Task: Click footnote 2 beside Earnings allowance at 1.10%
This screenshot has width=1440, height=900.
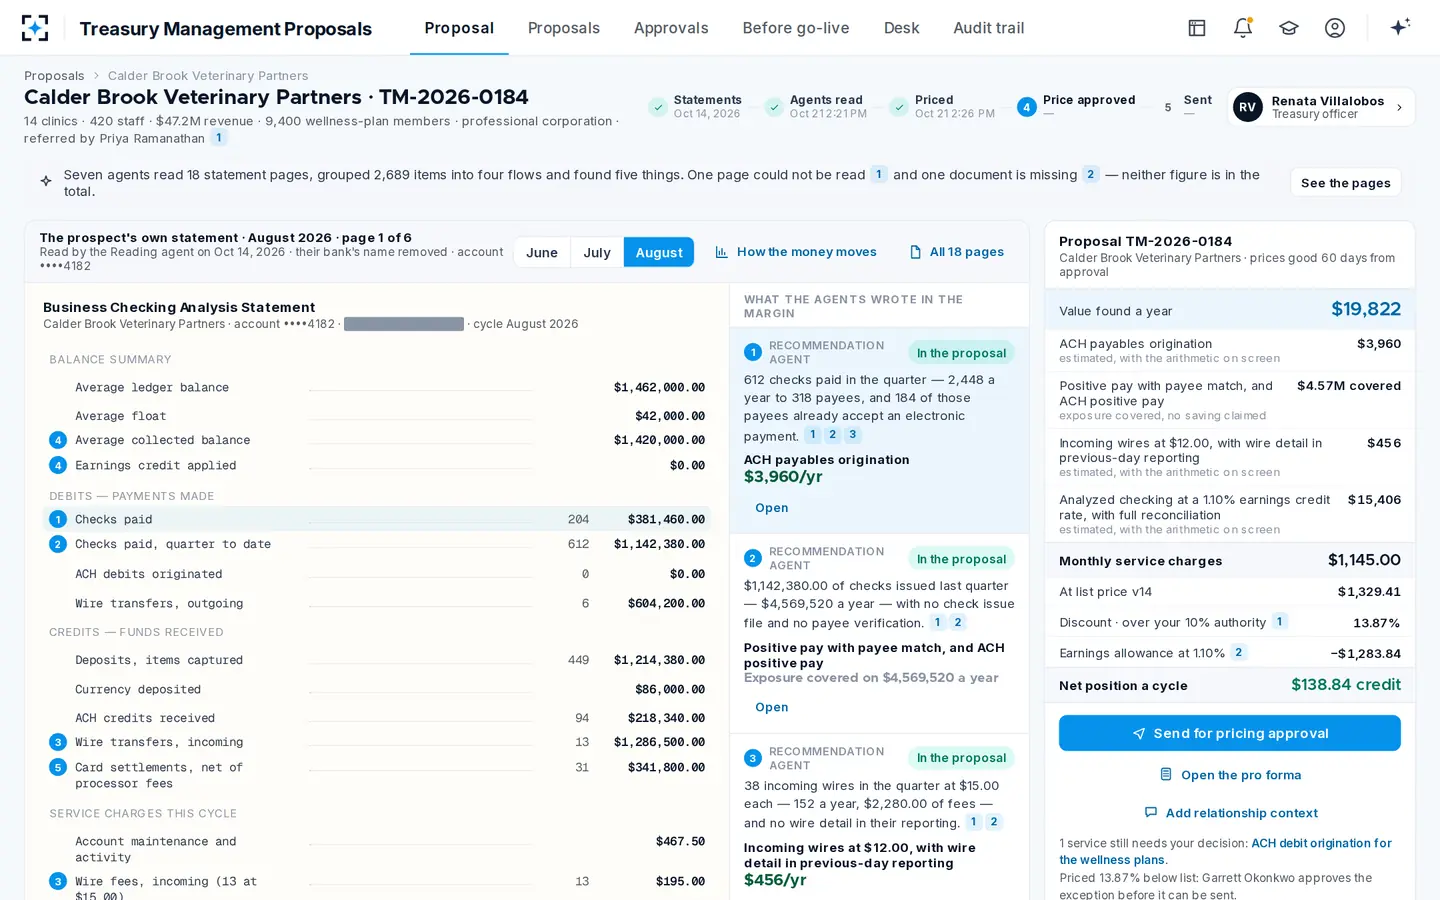Action: point(1239,653)
